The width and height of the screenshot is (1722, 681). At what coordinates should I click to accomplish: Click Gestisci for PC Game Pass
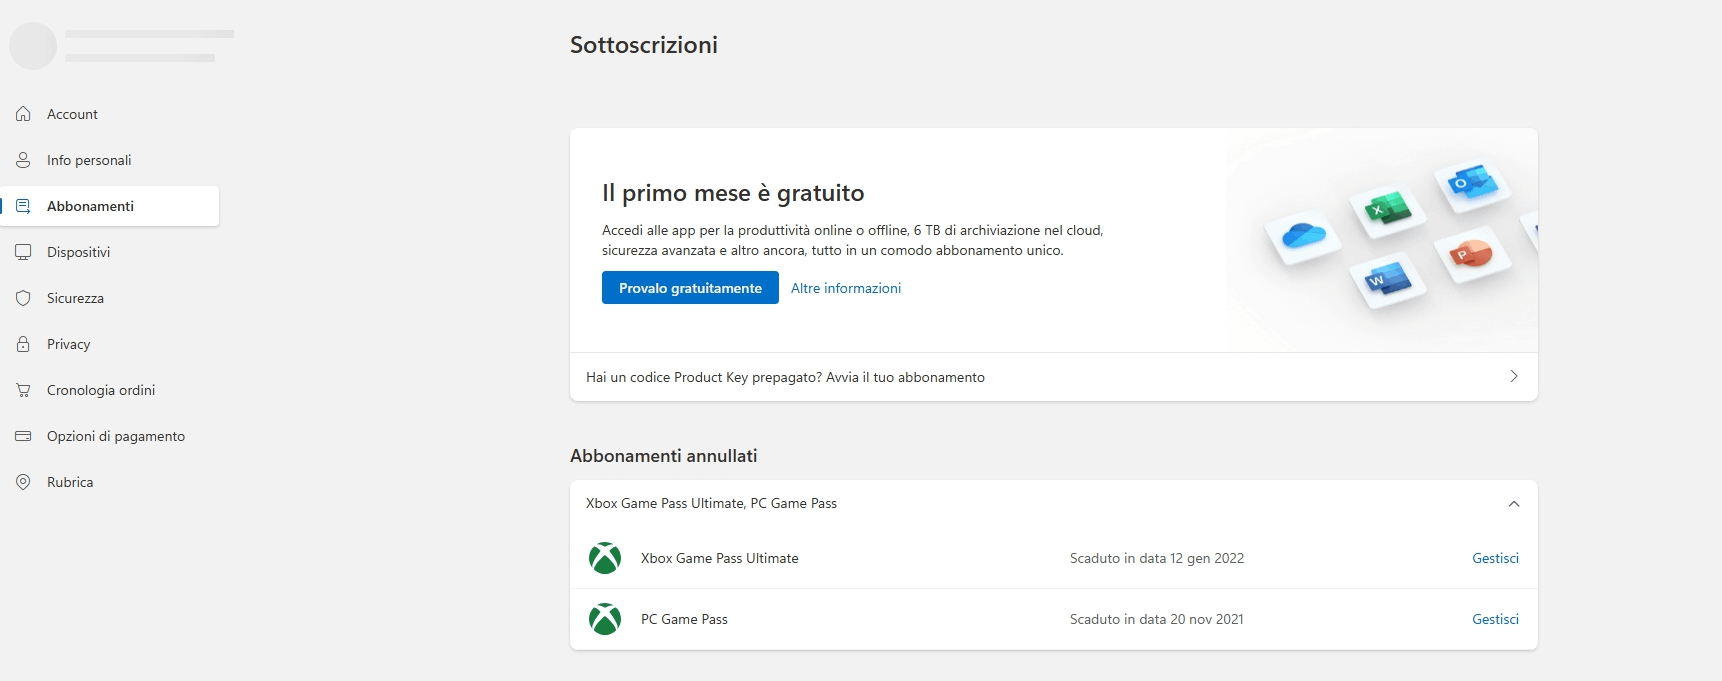pyautogui.click(x=1495, y=619)
